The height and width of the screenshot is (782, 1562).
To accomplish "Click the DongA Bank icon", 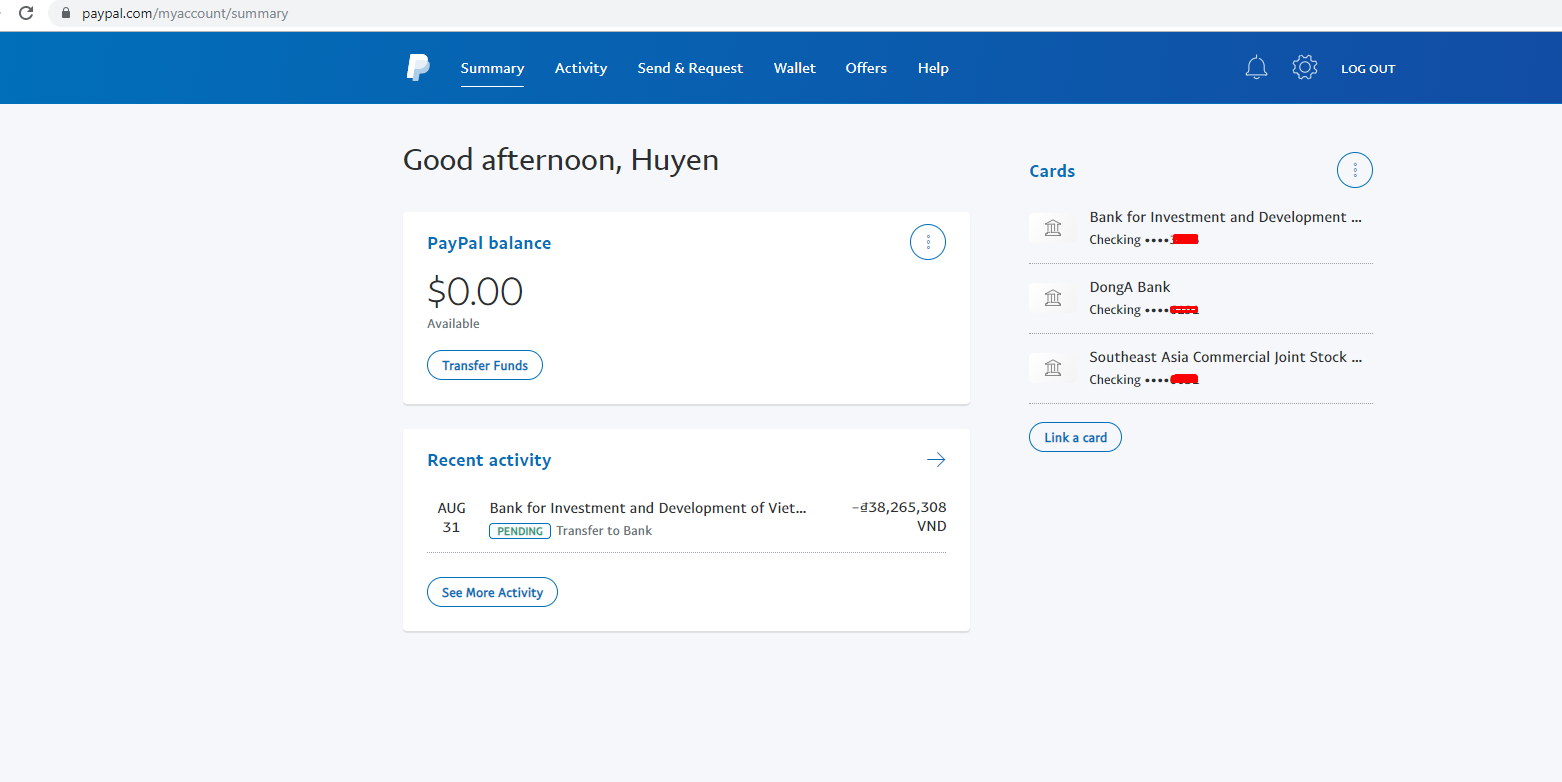I will 1052,298.
